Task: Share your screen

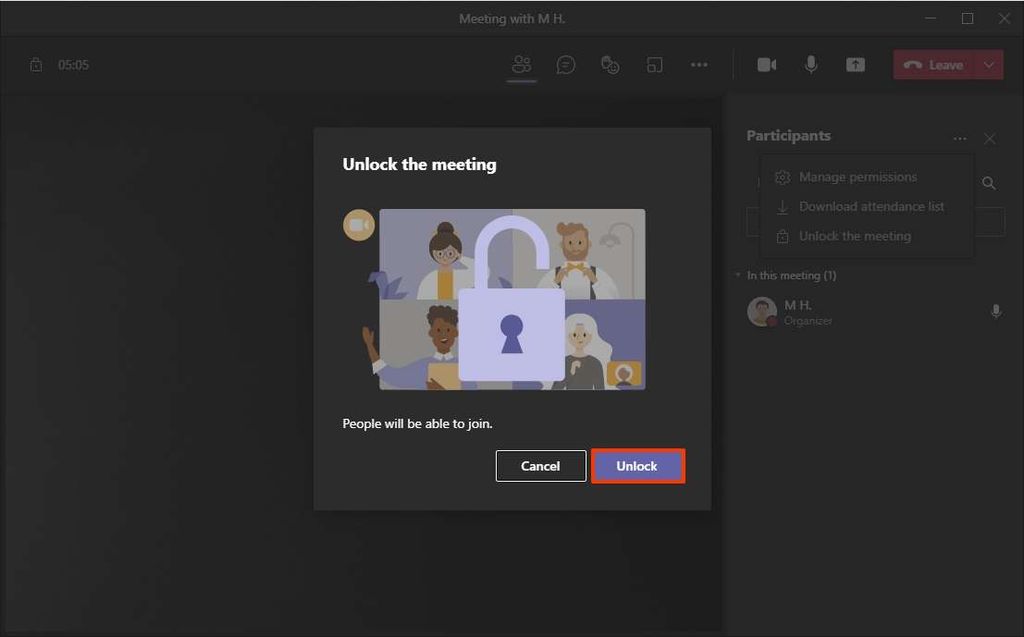Action: pyautogui.click(x=855, y=64)
